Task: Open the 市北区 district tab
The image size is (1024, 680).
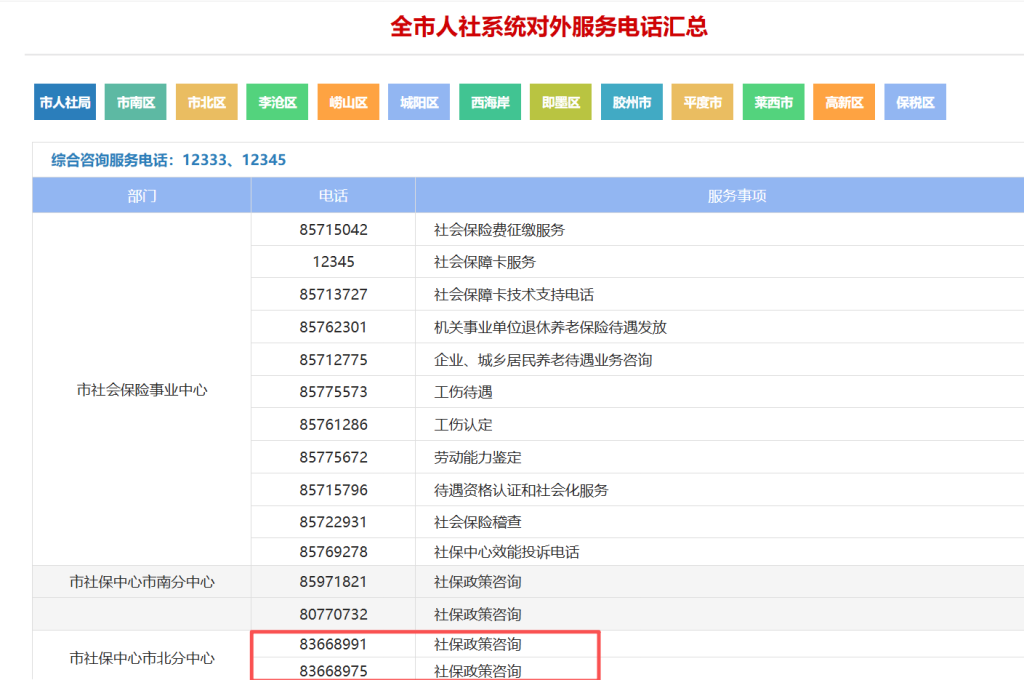Action: coord(207,102)
